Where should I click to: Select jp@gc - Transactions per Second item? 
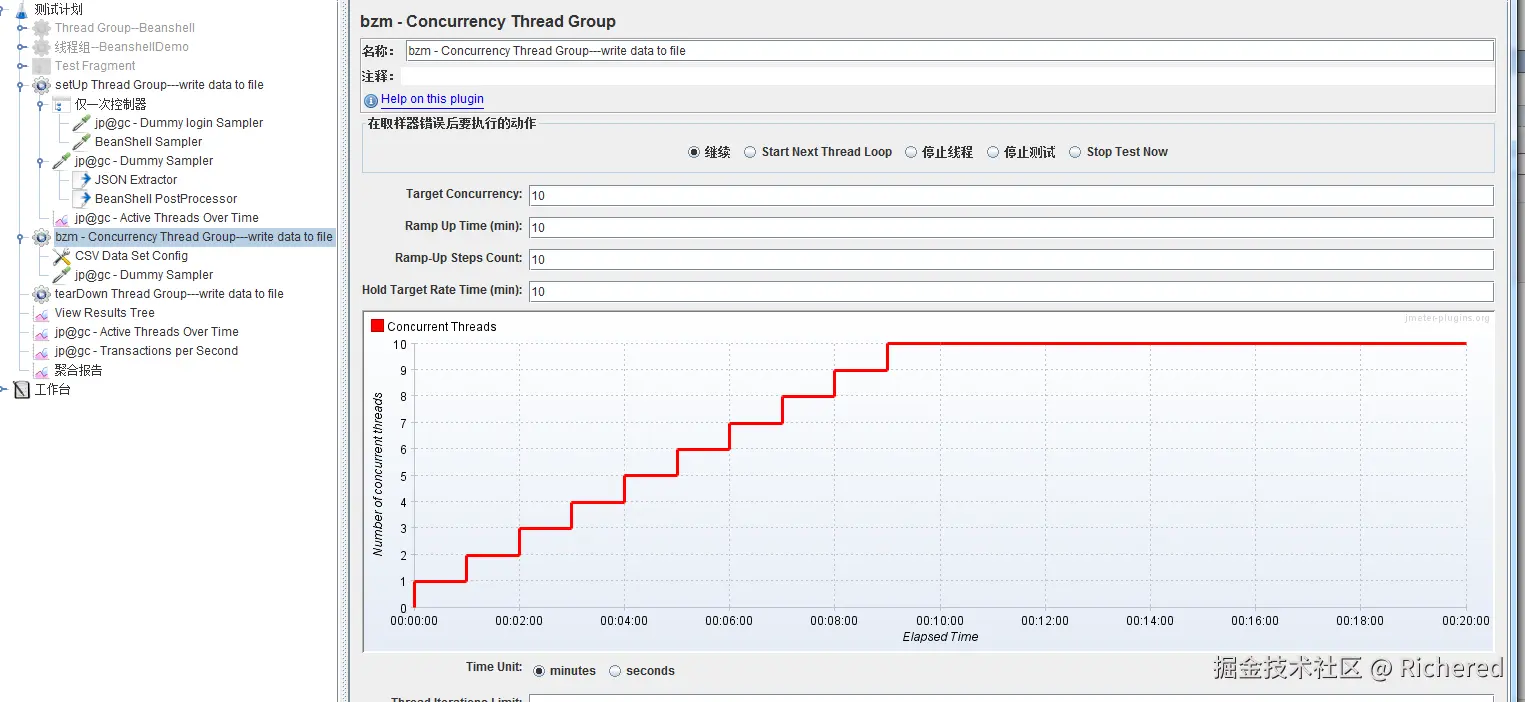[x=146, y=351]
